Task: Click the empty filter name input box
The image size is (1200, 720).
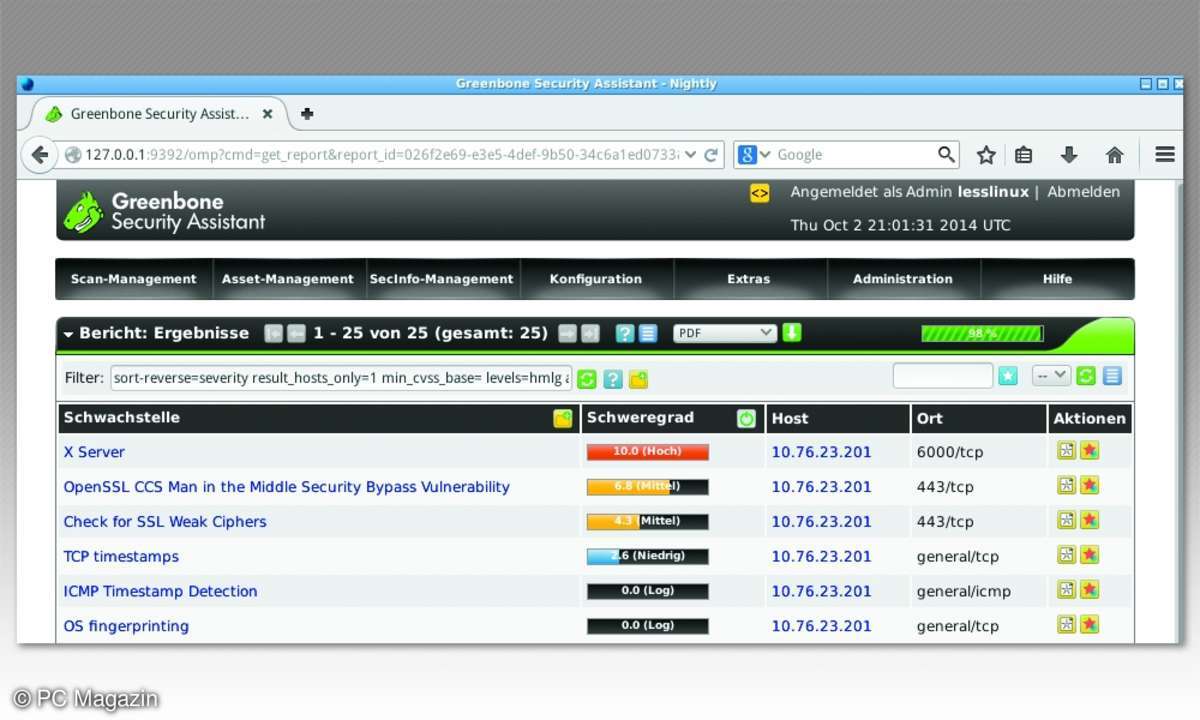Action: click(943, 376)
